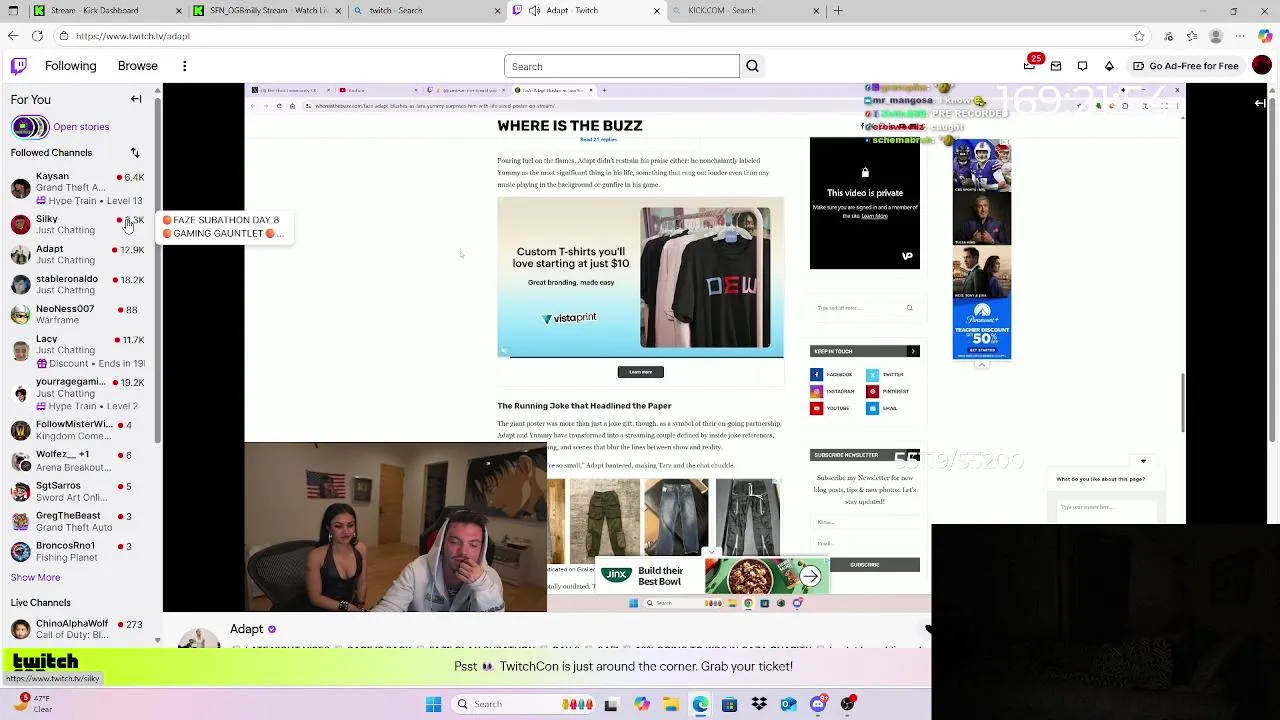The height and width of the screenshot is (720, 1280).
Task: Open File Explorer on taskbar
Action: click(671, 704)
